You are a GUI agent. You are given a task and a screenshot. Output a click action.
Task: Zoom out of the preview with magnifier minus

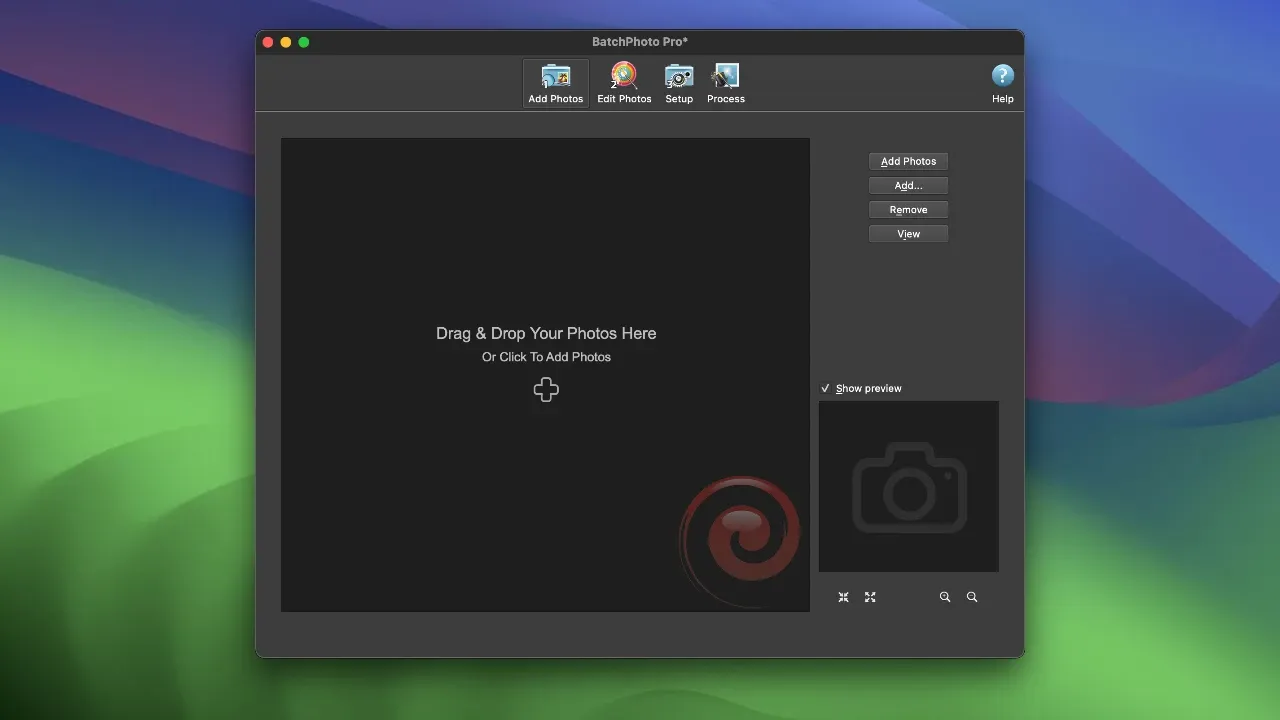[972, 597]
